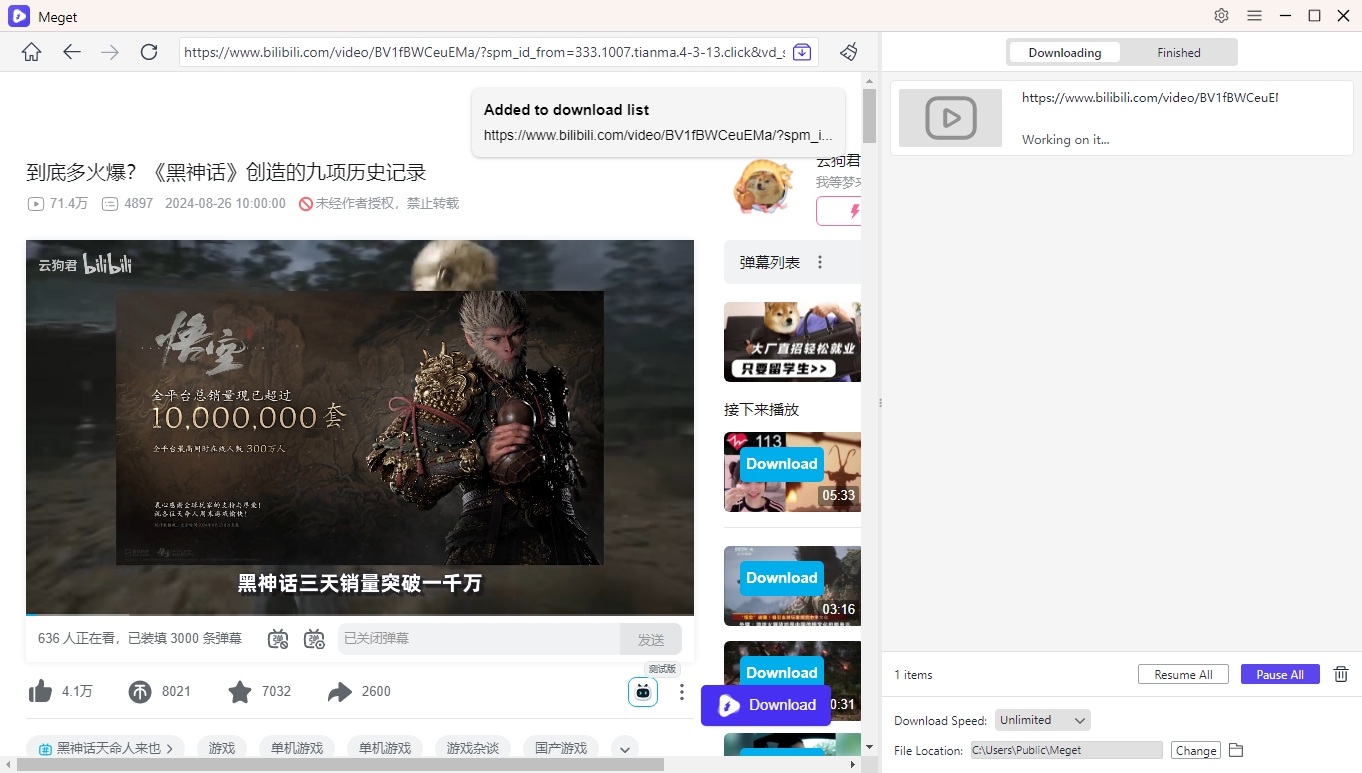Viewport: 1362px width, 773px height.
Task: Click danmaku input 已关闭弹幕
Action: [x=479, y=638]
